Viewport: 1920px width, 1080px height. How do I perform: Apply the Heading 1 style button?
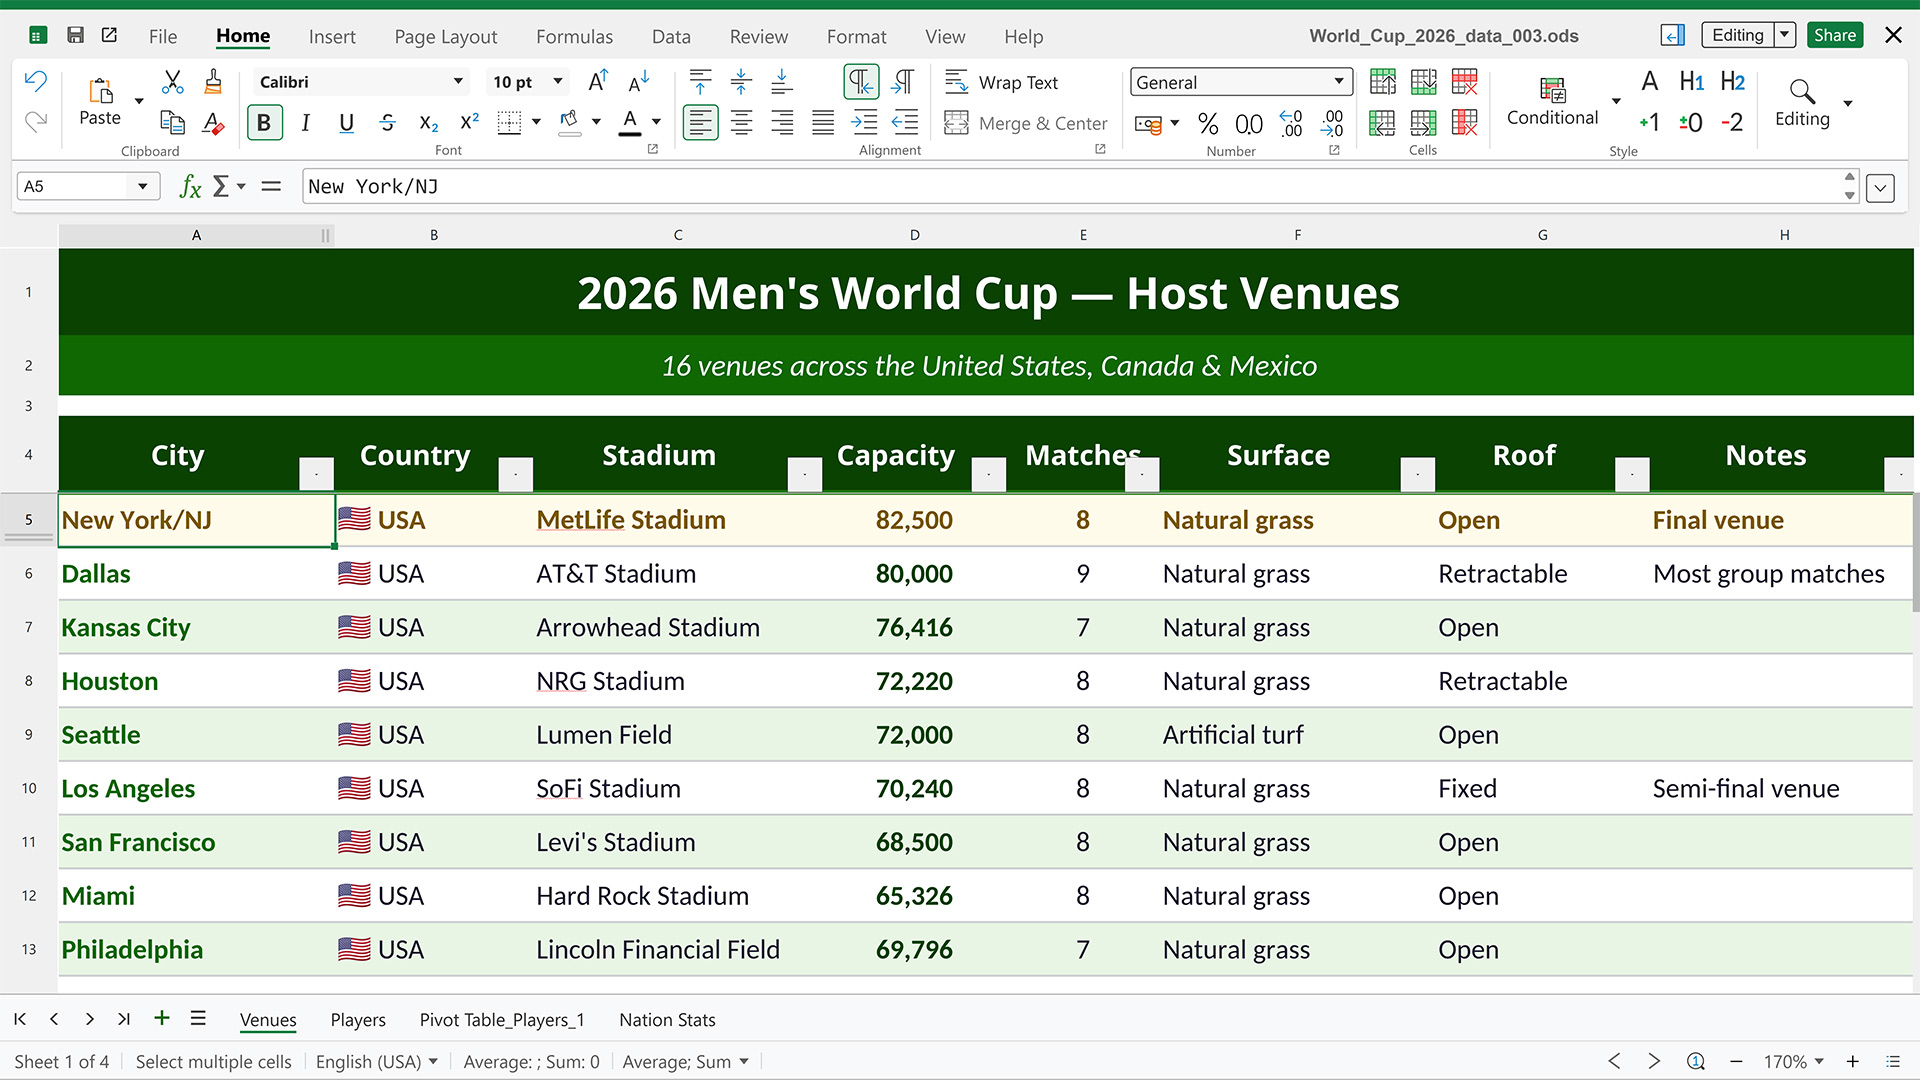click(x=1692, y=82)
